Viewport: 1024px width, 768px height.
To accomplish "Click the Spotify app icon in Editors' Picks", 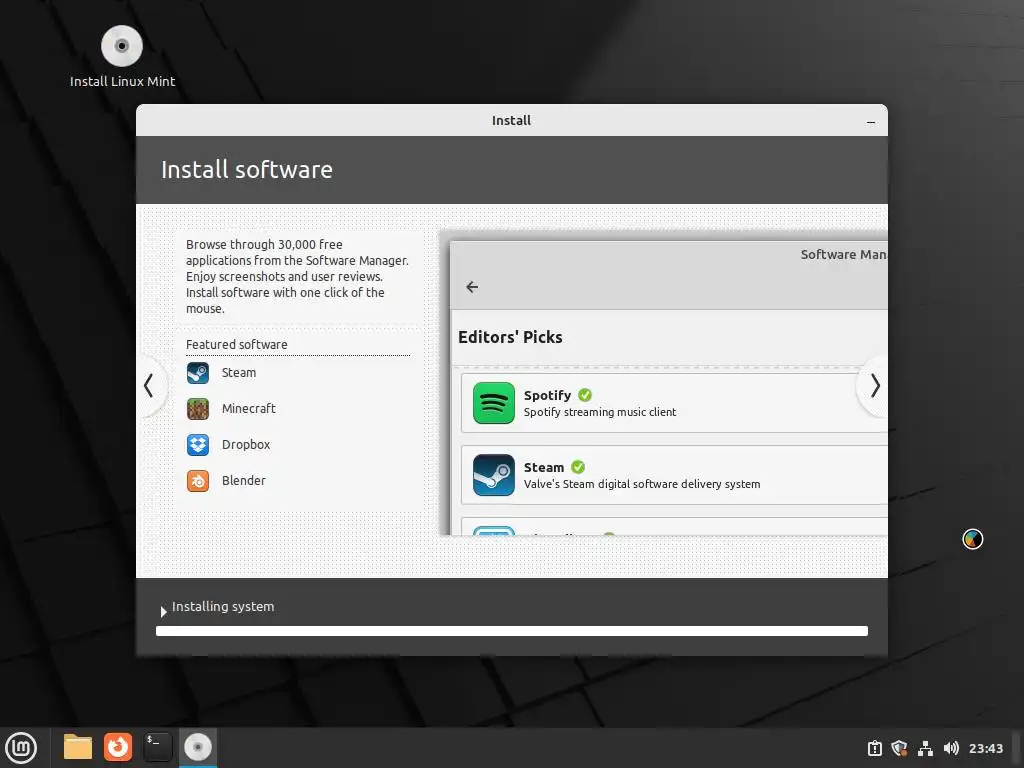I will point(494,403).
